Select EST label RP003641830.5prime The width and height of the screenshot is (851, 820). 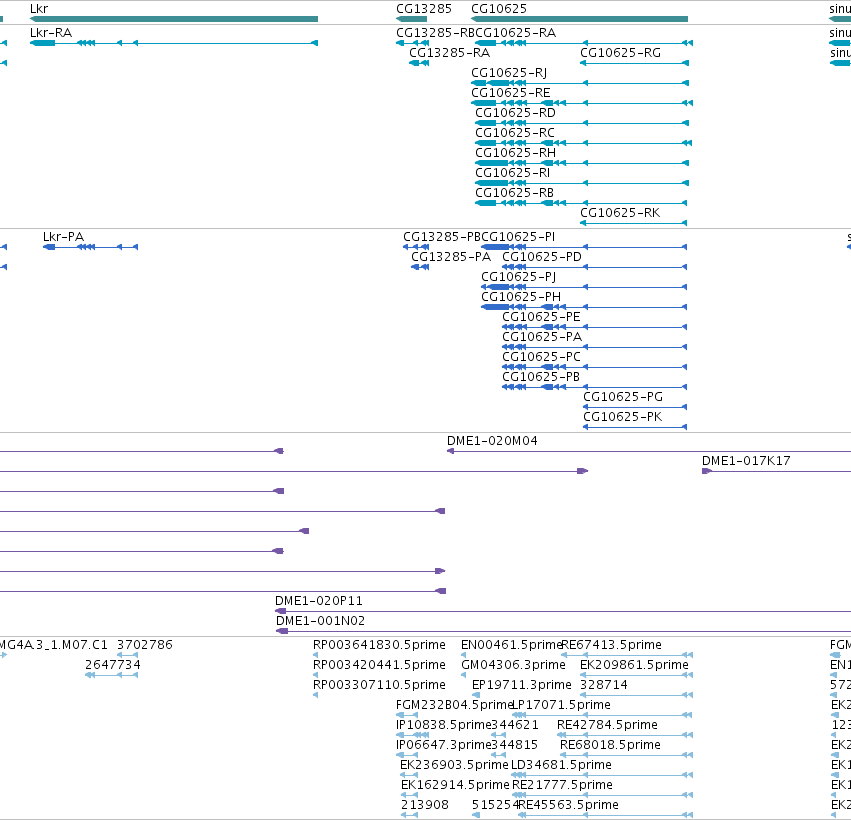(x=379, y=645)
